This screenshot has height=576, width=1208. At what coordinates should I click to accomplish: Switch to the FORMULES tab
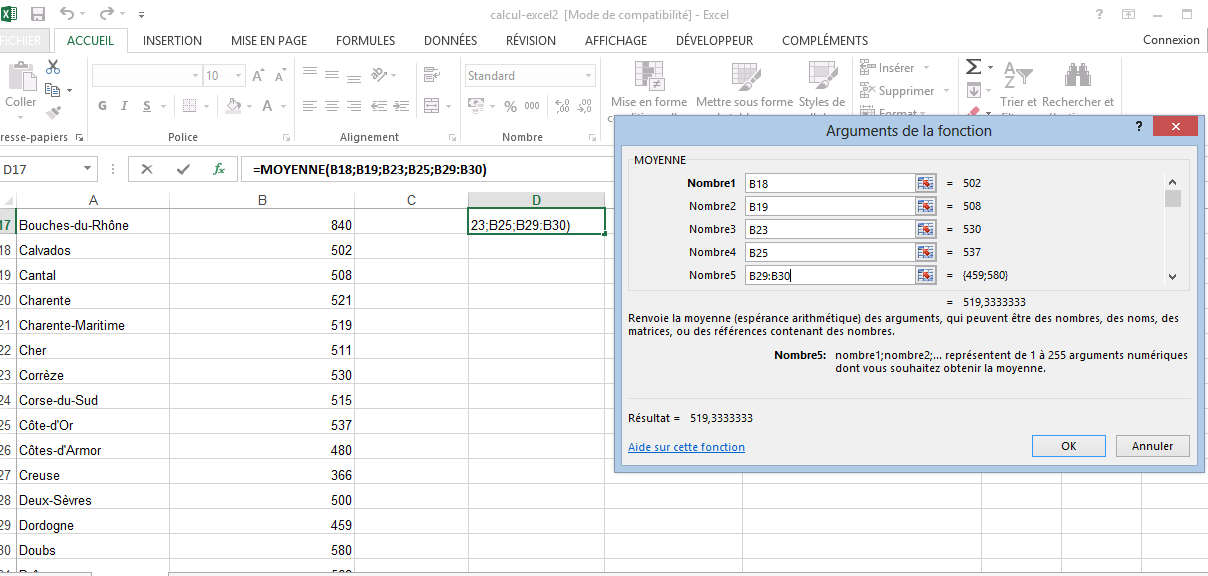(366, 41)
